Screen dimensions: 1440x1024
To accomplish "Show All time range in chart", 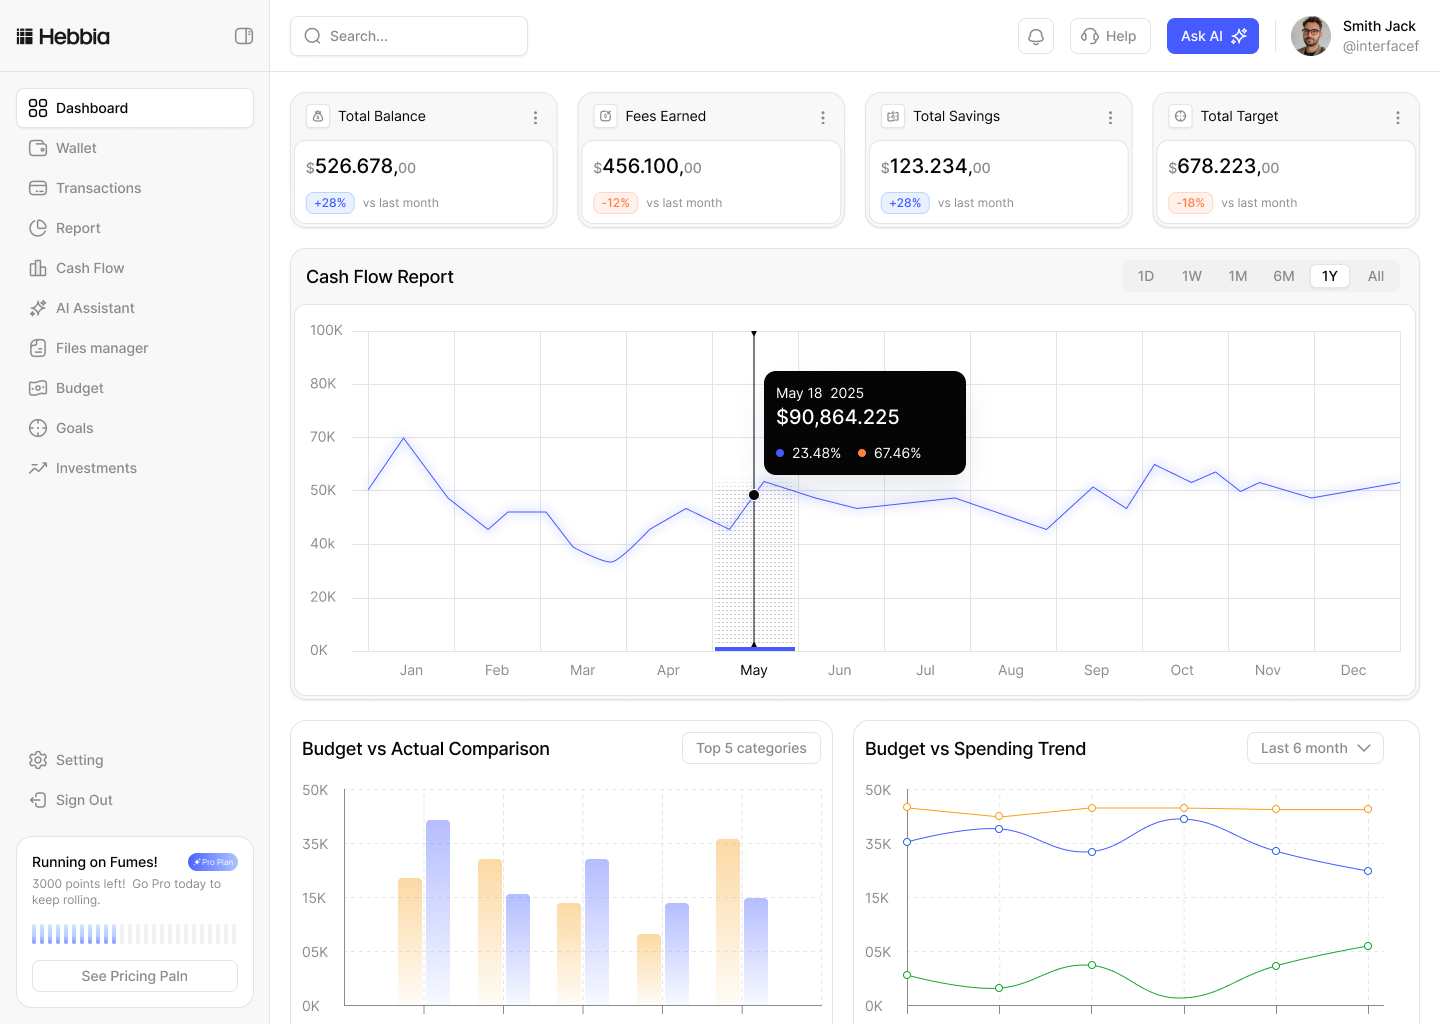I will [1376, 276].
